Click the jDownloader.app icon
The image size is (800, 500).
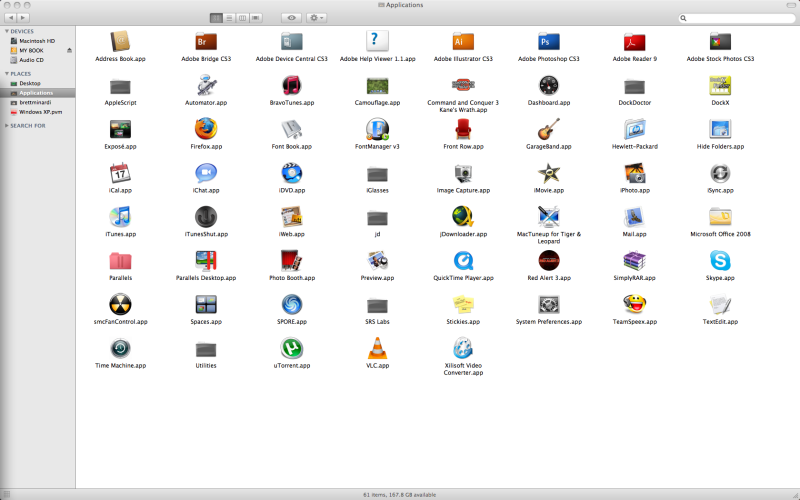(463, 216)
